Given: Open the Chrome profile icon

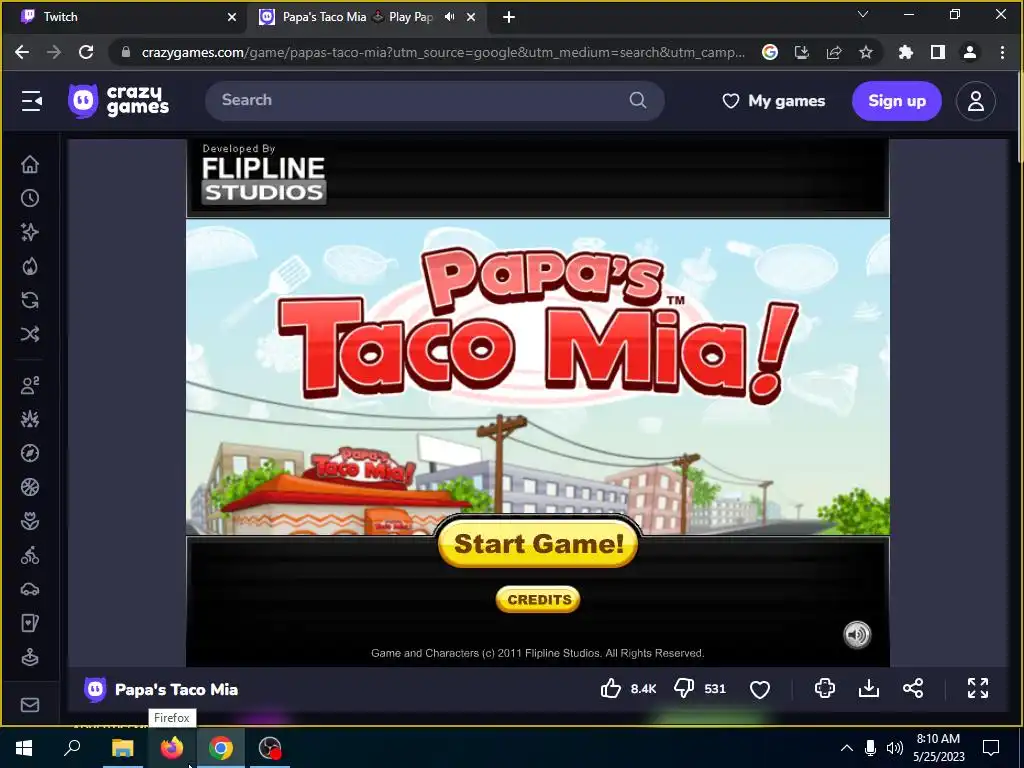Looking at the screenshot, I should [x=970, y=52].
